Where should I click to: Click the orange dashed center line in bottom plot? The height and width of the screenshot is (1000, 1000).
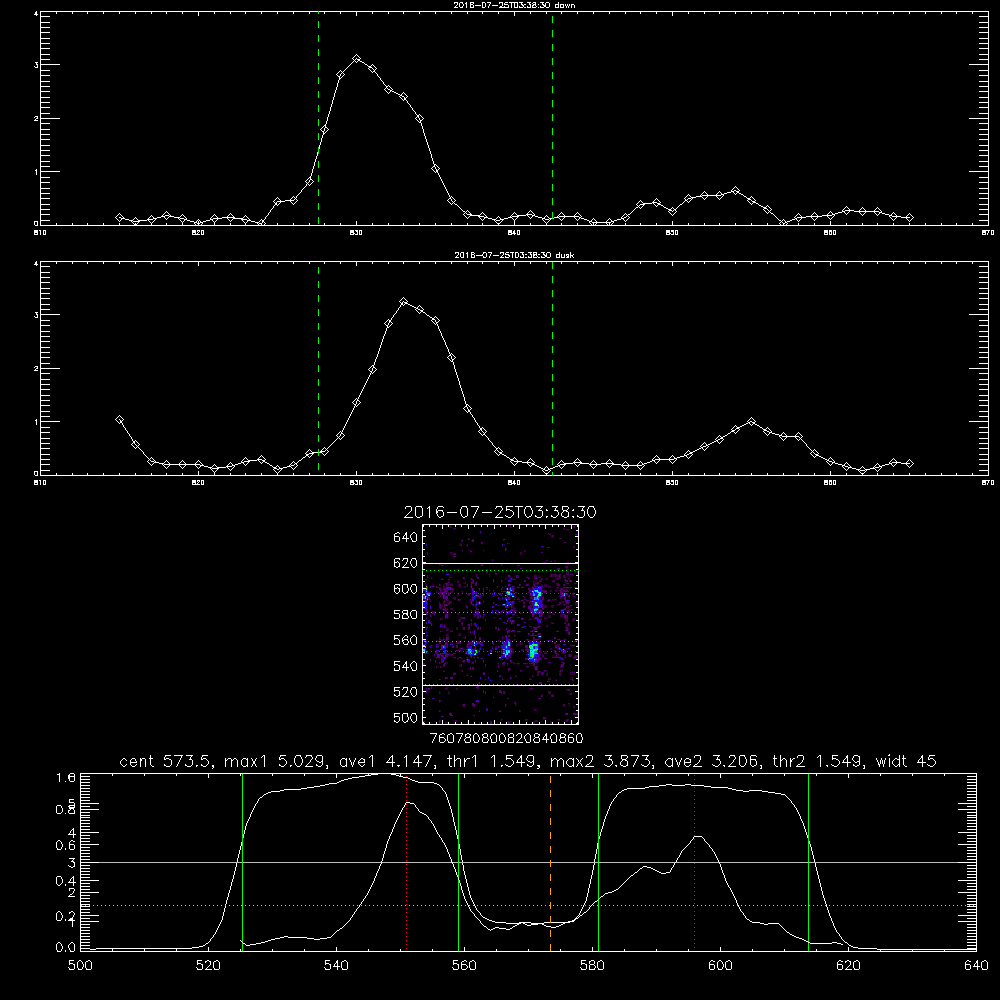coord(550,862)
